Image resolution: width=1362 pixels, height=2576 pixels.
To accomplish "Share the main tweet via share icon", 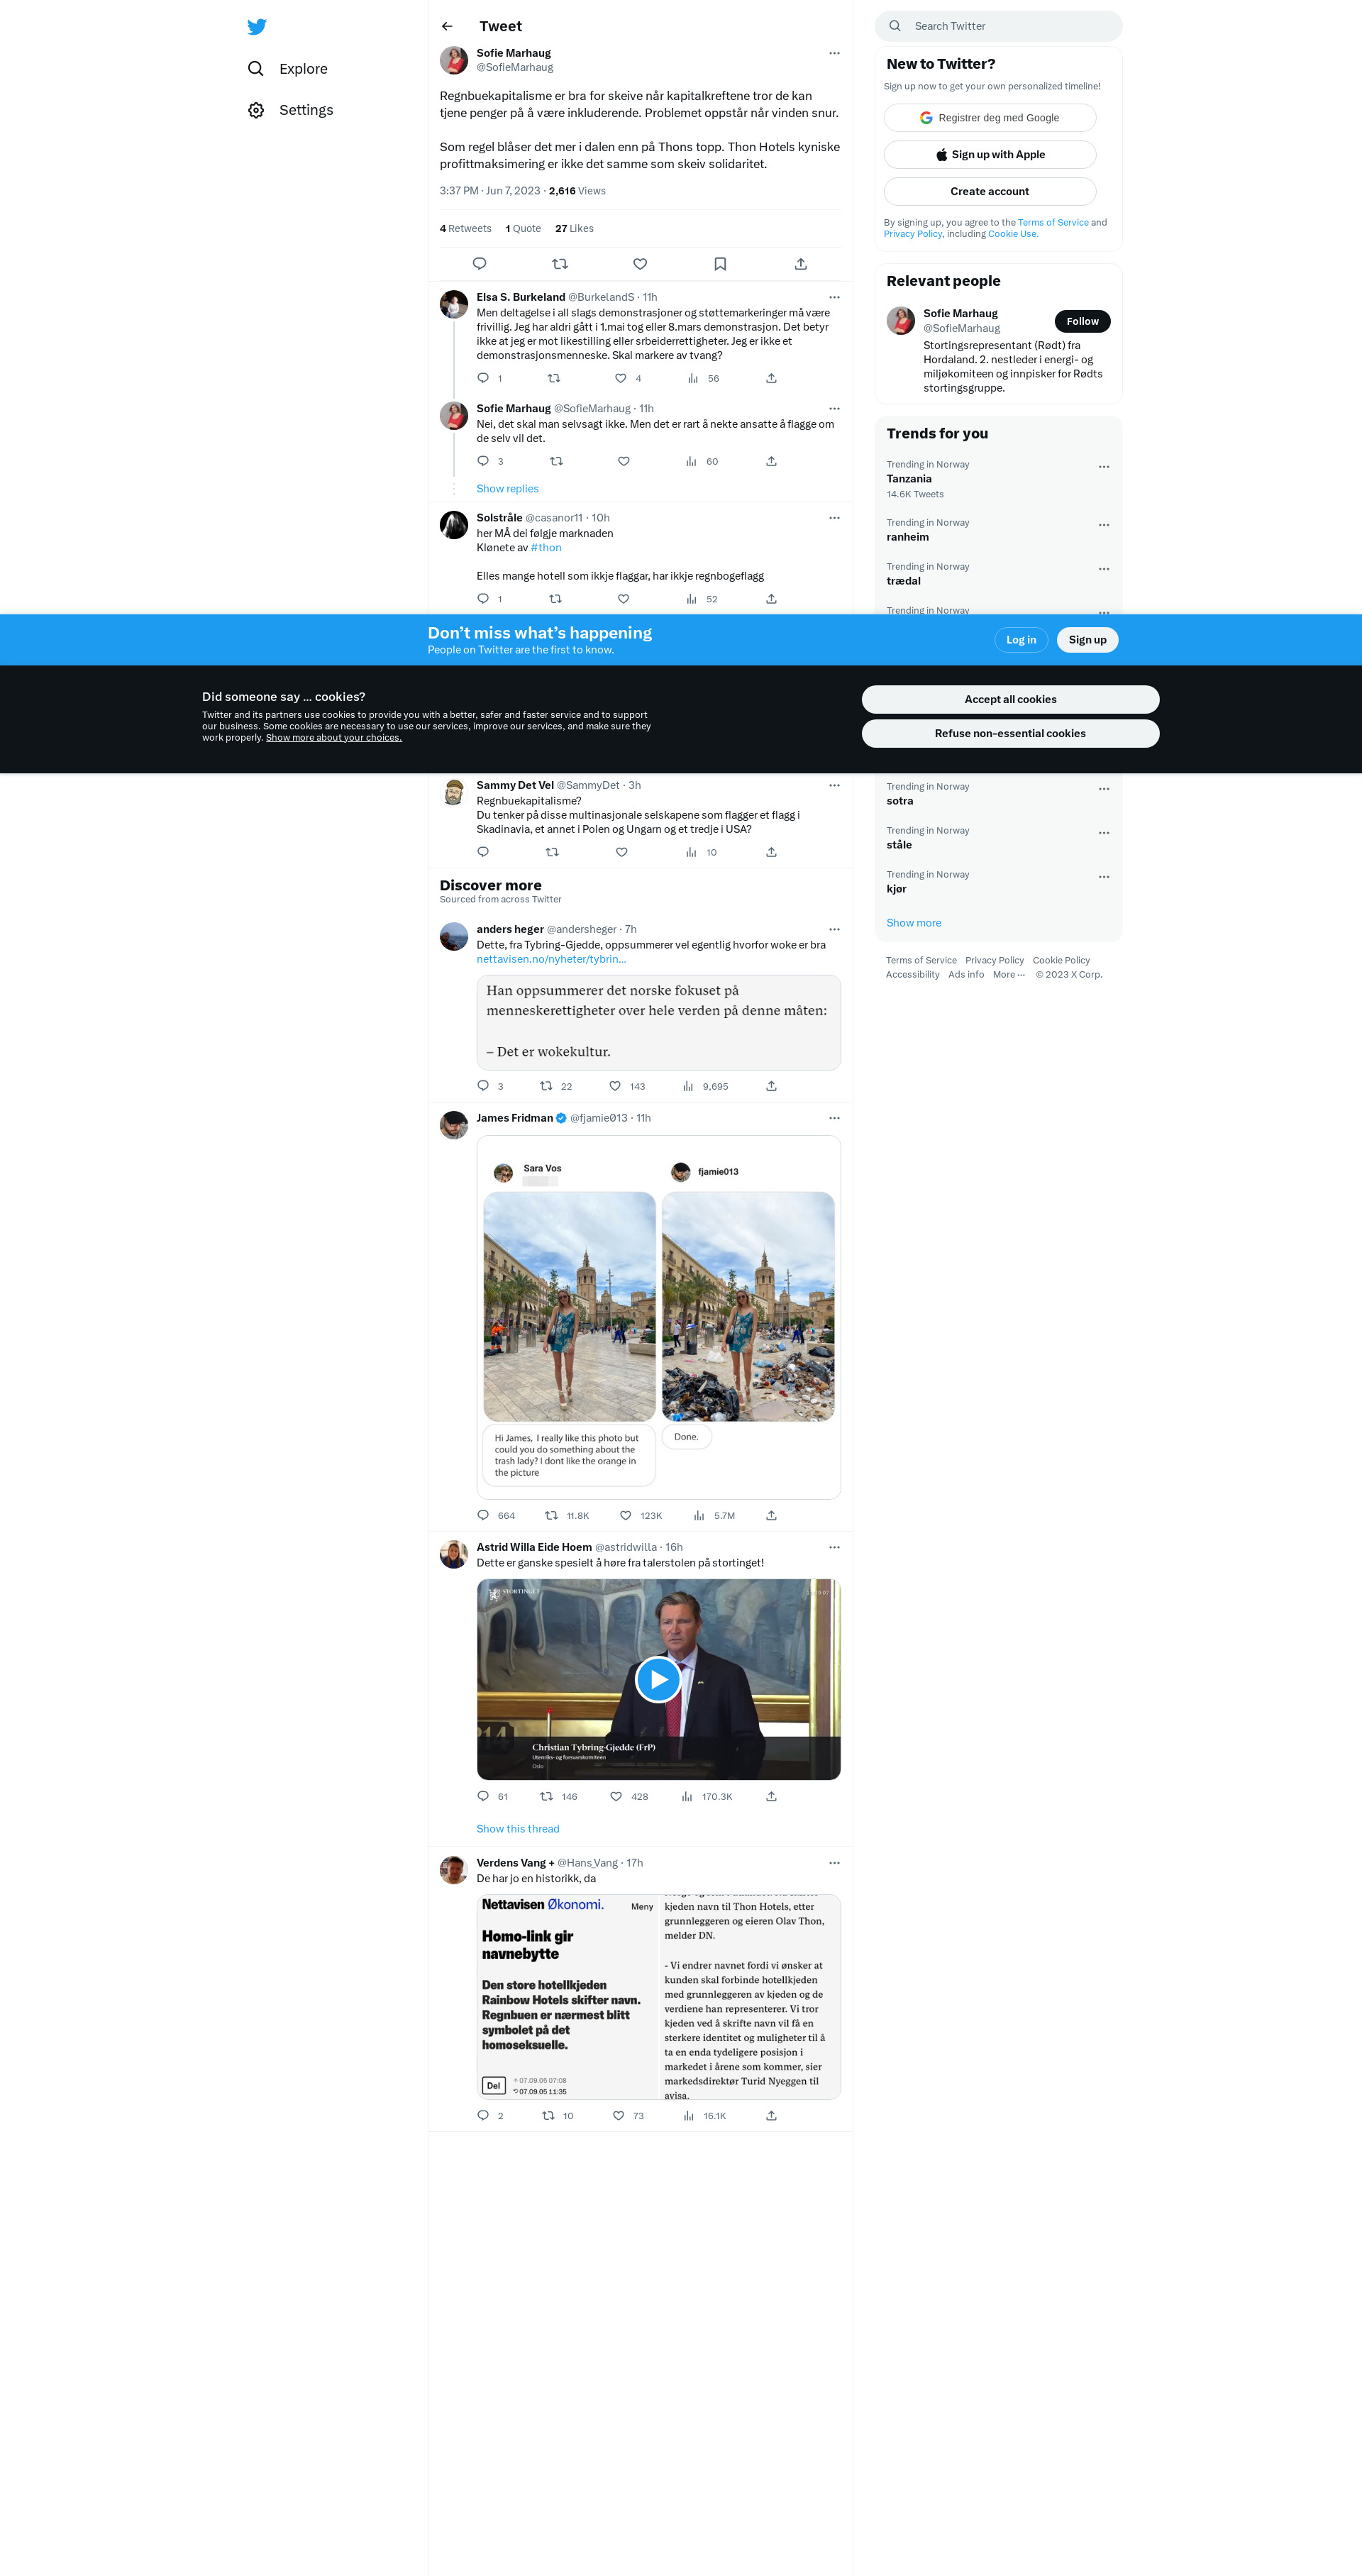I will [800, 264].
